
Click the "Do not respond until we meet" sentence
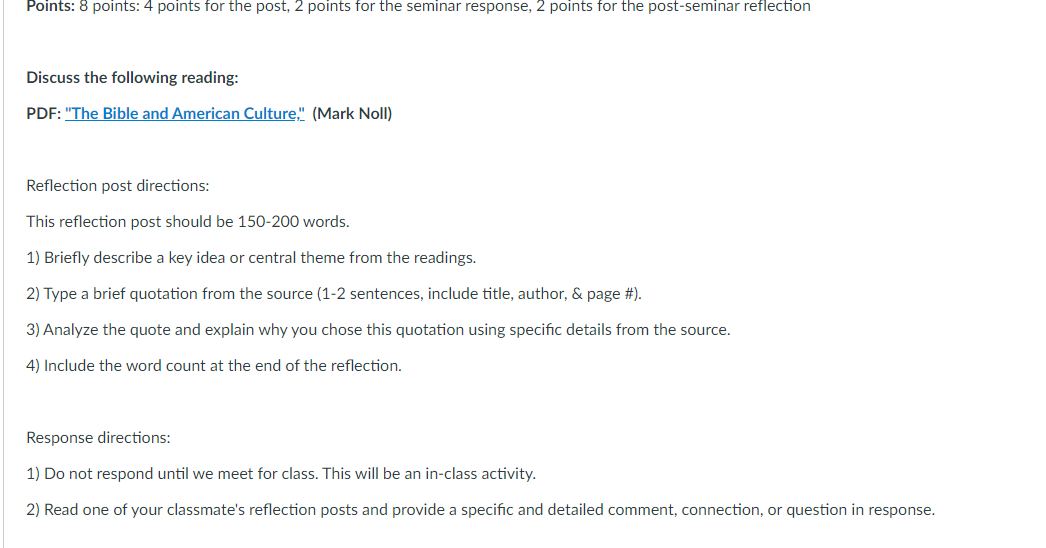[x=281, y=474]
